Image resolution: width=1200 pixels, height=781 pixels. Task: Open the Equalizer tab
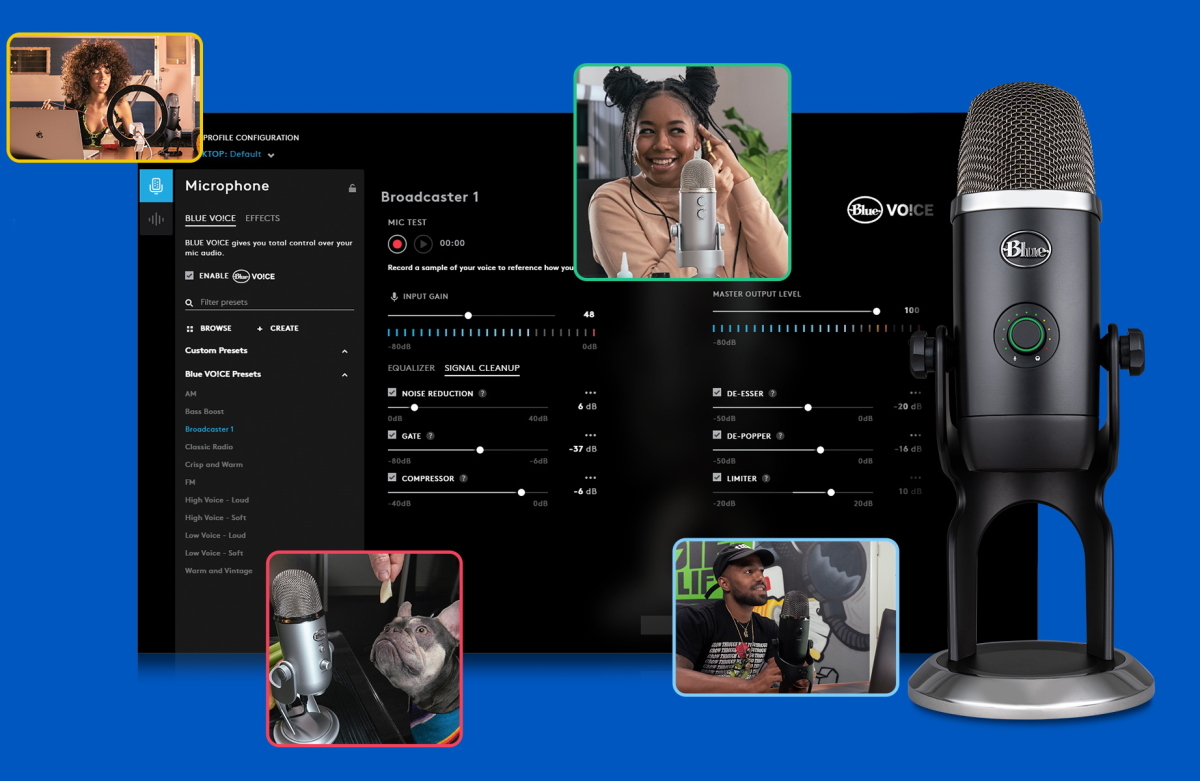pos(411,368)
